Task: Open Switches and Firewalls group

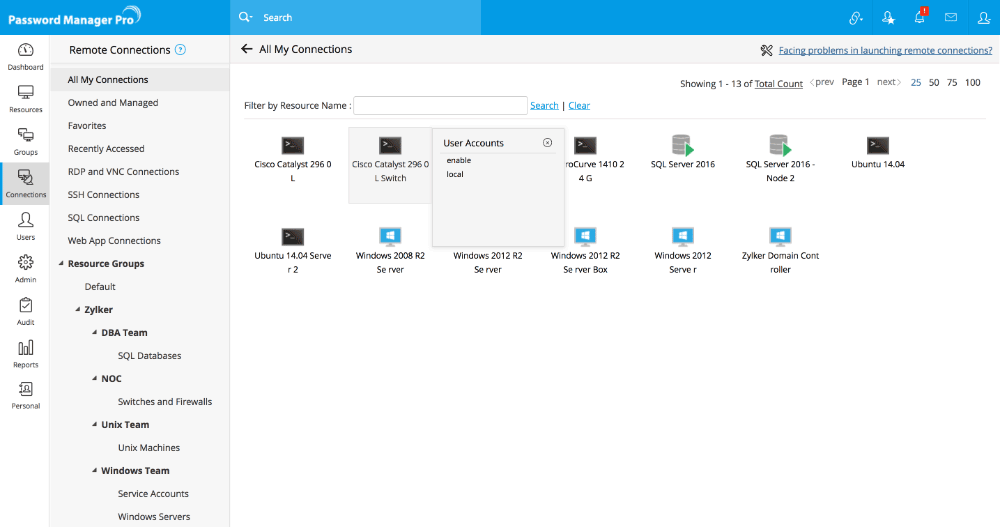Action: (165, 401)
